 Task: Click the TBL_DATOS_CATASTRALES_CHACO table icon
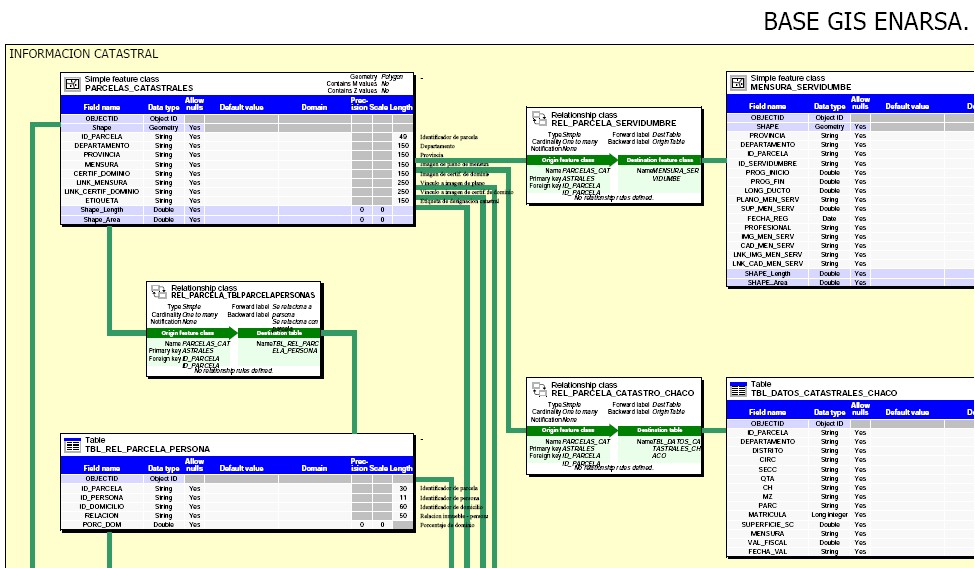[x=738, y=389]
